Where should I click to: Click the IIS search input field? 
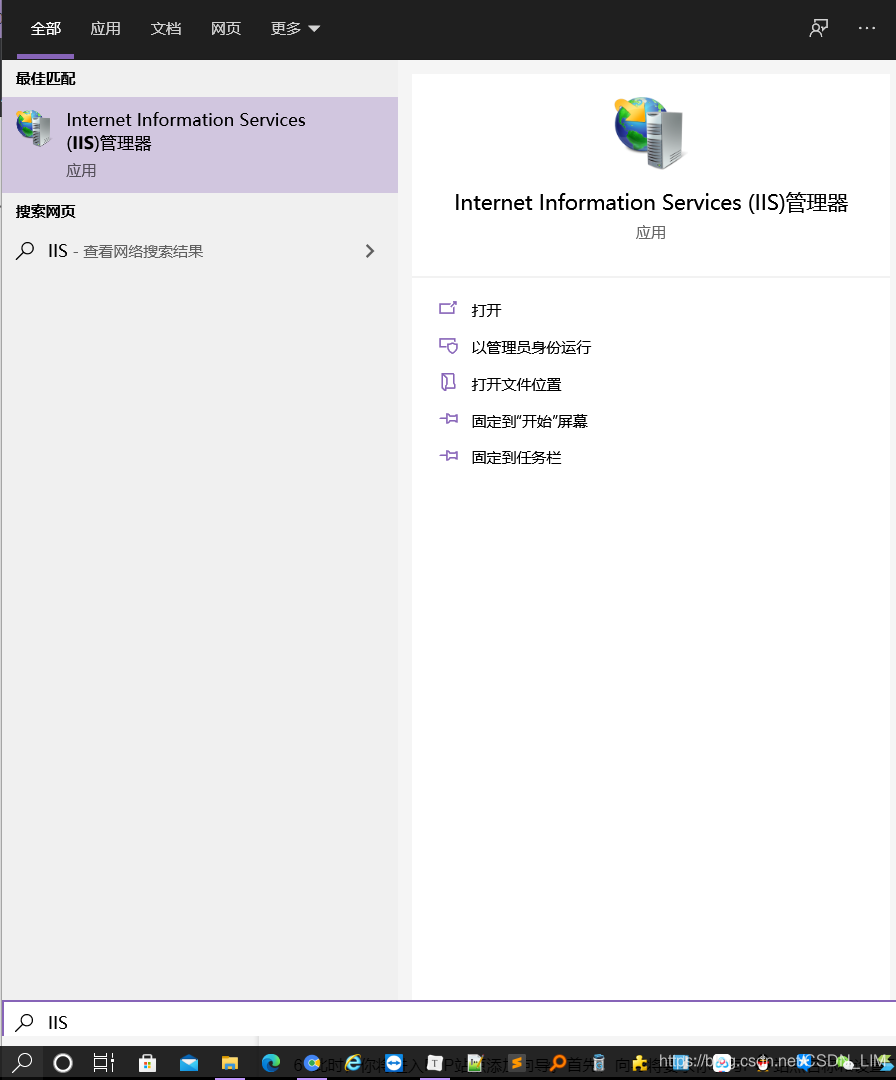(449, 1022)
